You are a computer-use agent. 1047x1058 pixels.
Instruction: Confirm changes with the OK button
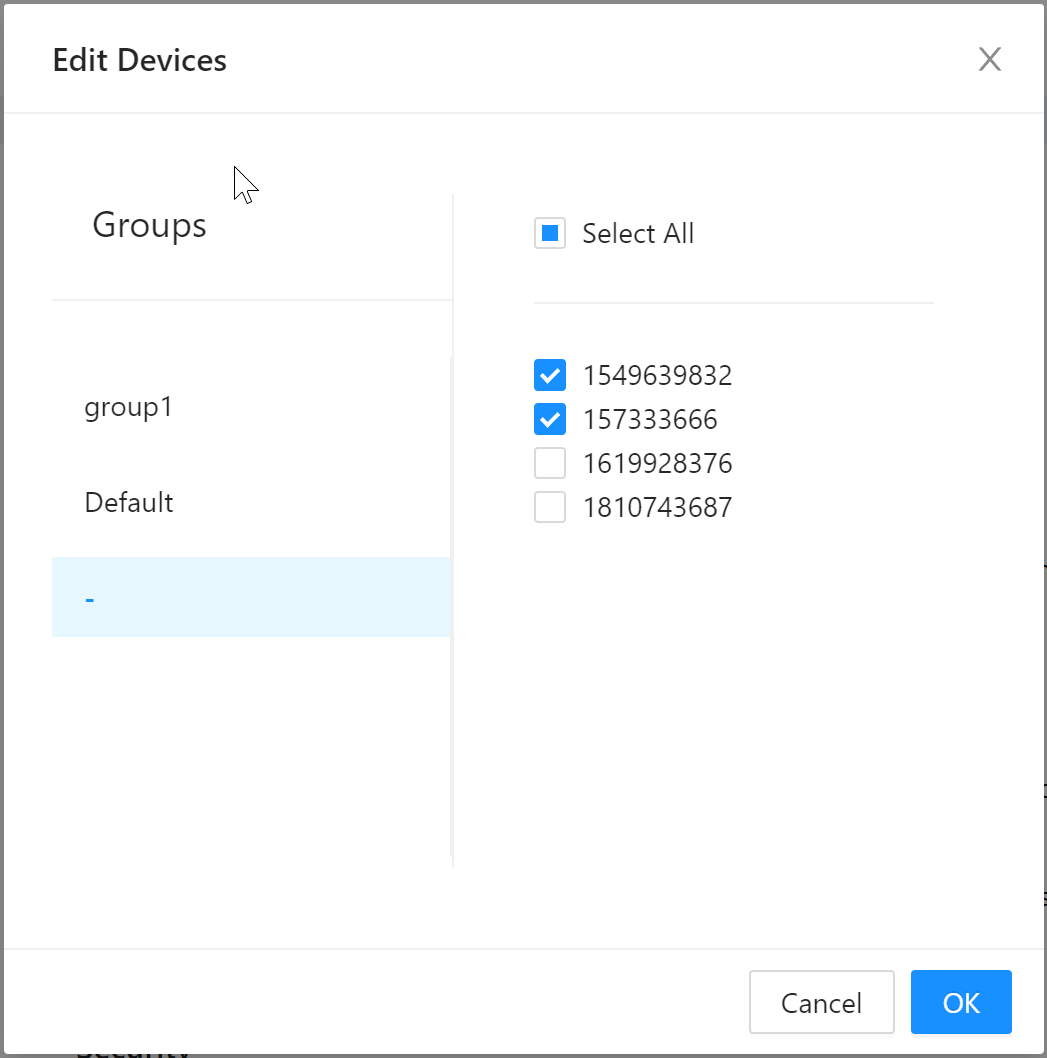tap(960, 1002)
